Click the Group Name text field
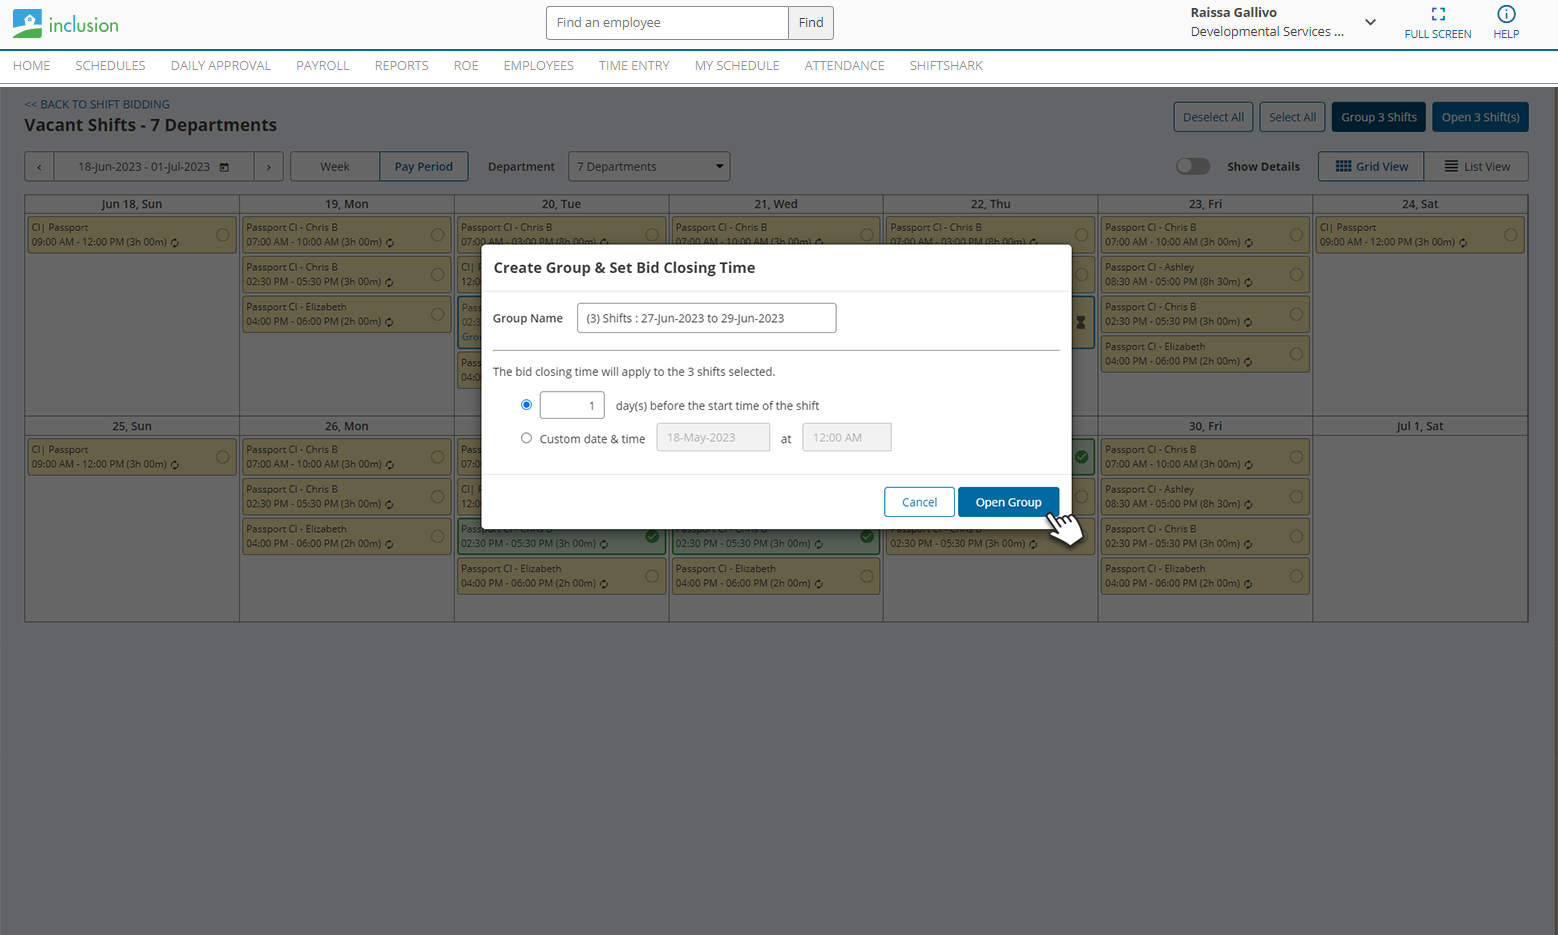The height and width of the screenshot is (935, 1558). 706,318
